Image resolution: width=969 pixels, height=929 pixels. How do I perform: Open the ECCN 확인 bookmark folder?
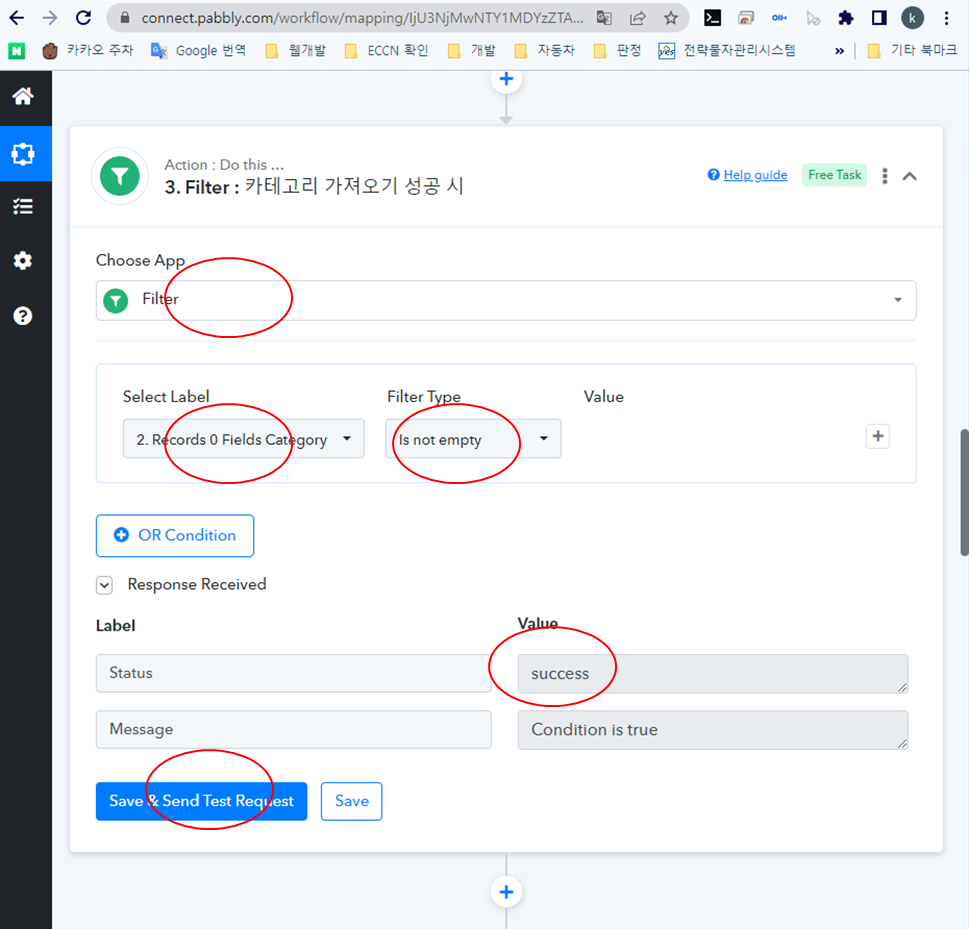[x=386, y=51]
